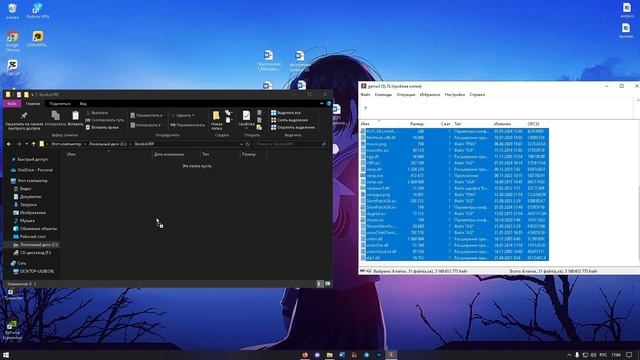
Task: Open Копировать в dropdown in Explorer
Action: pyautogui.click(x=145, y=125)
